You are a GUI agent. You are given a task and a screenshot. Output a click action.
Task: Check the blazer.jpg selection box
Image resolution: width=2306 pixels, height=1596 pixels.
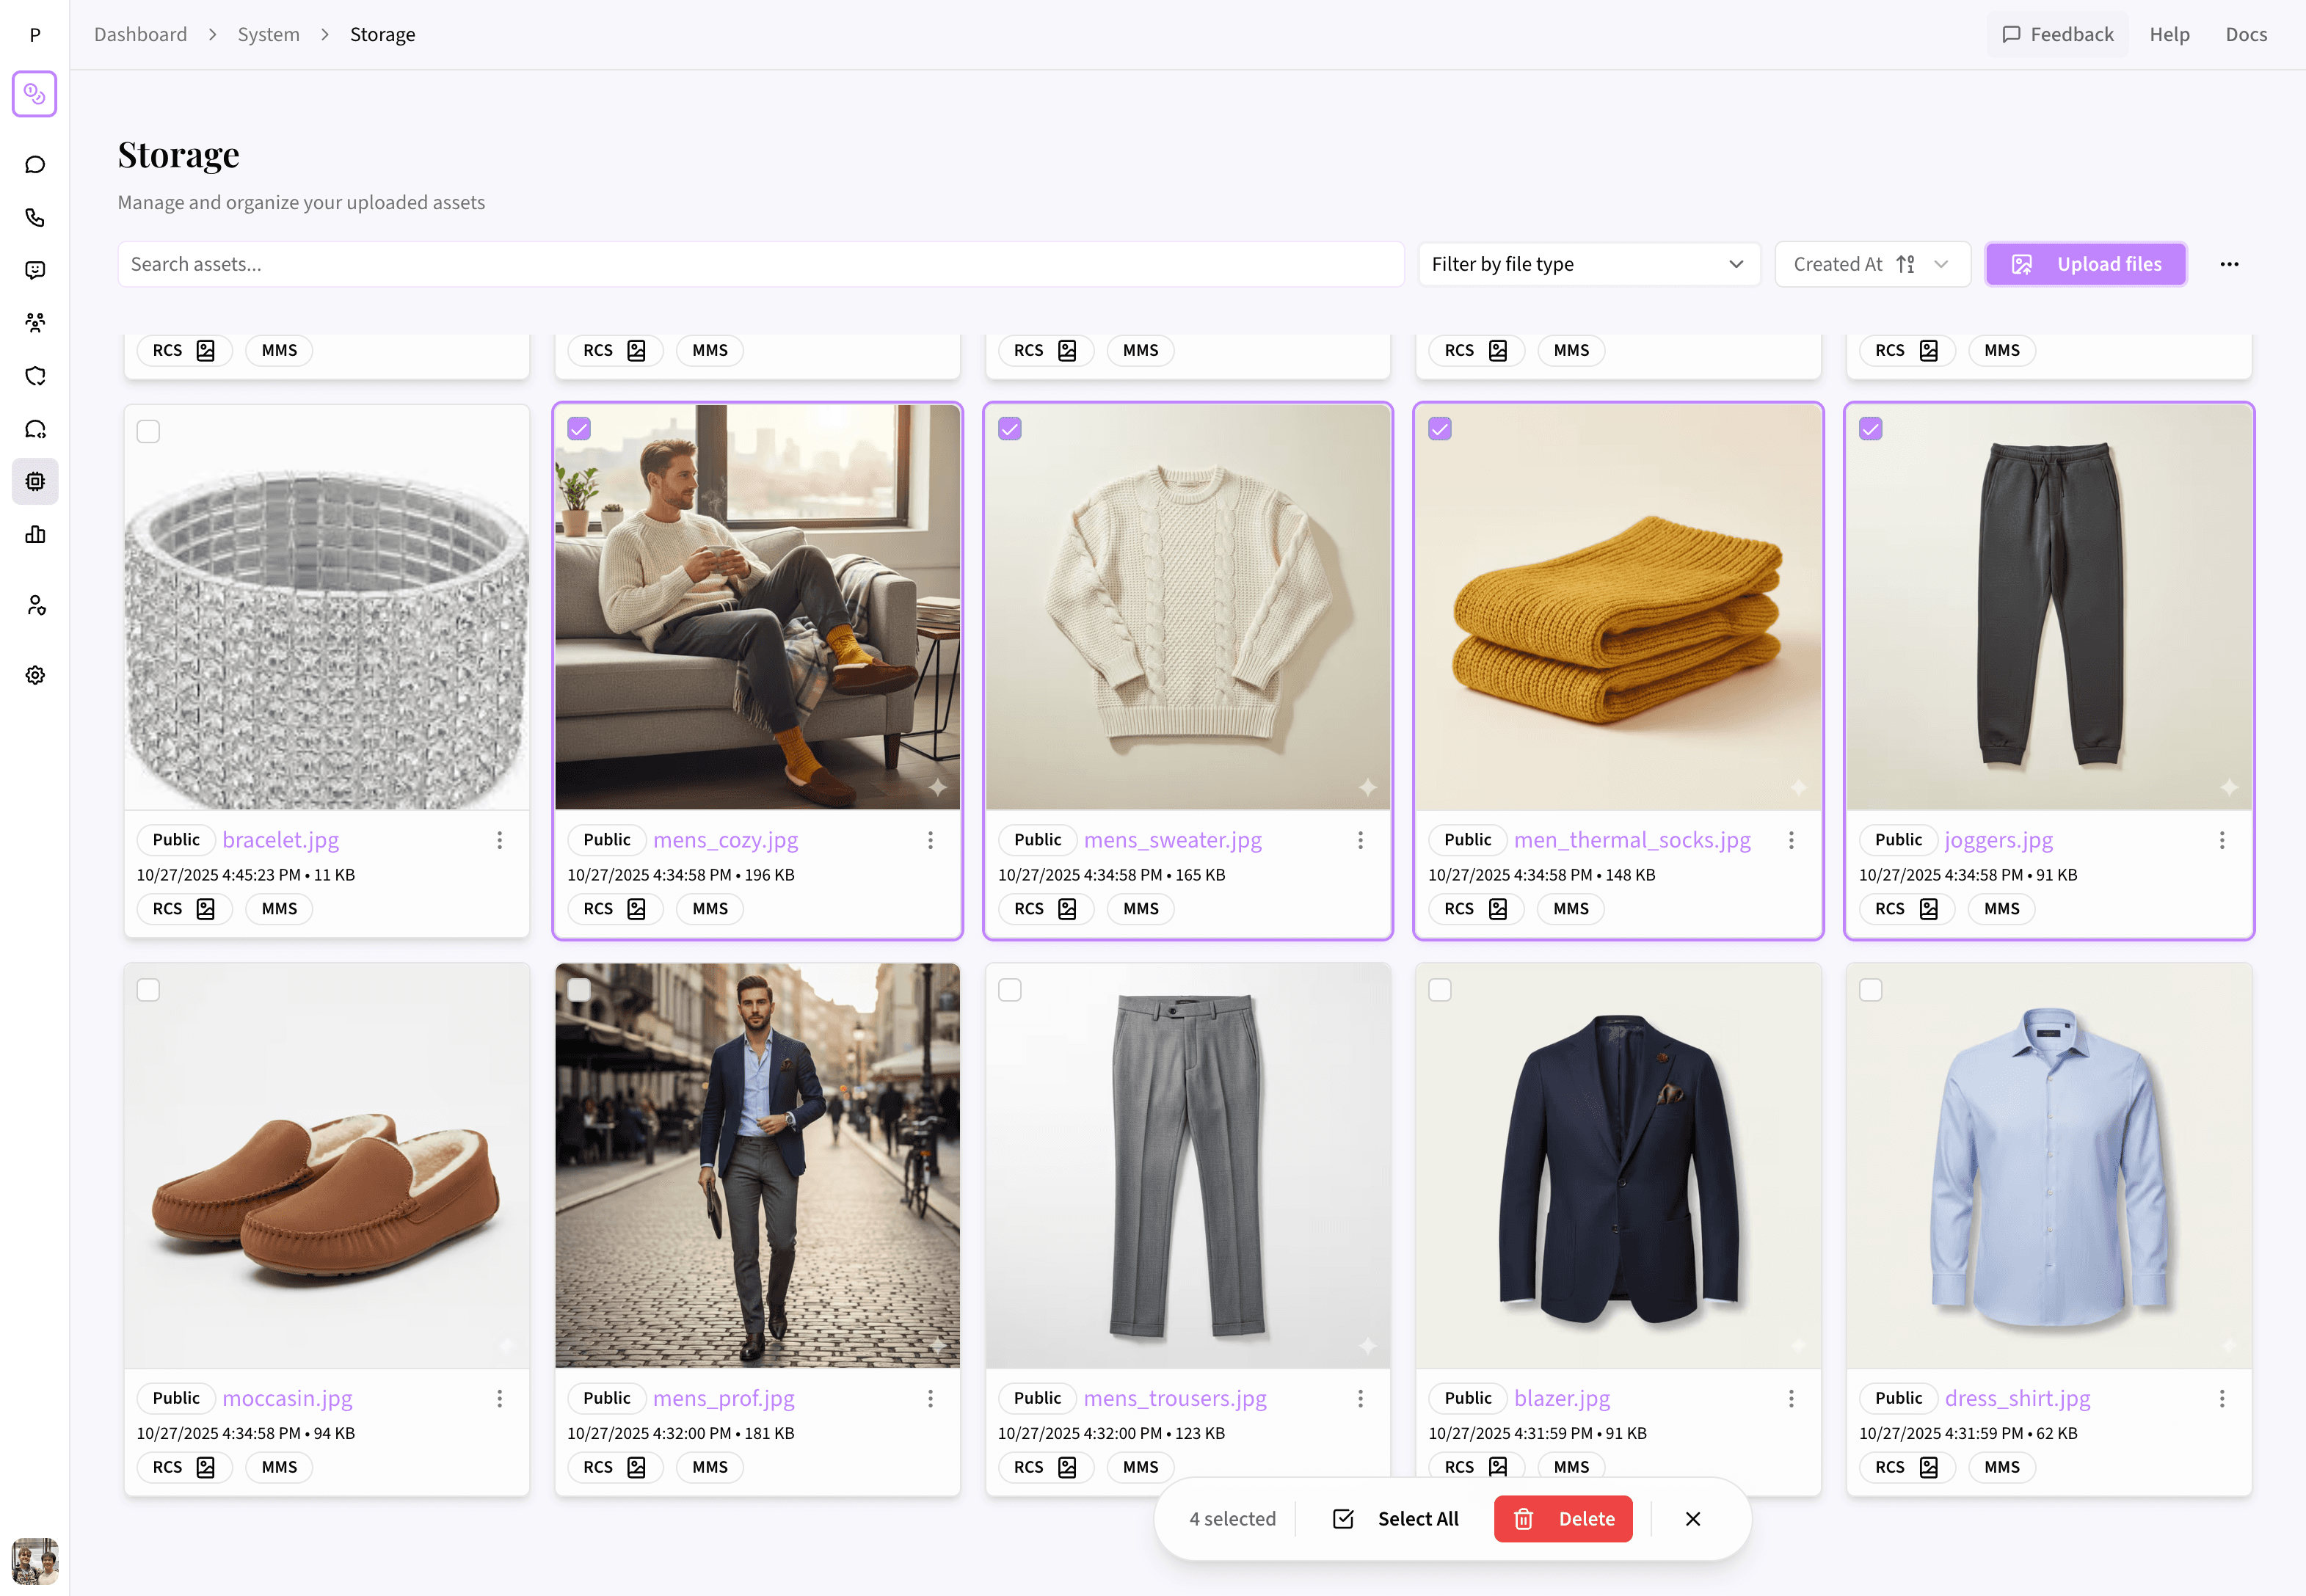click(x=1440, y=989)
